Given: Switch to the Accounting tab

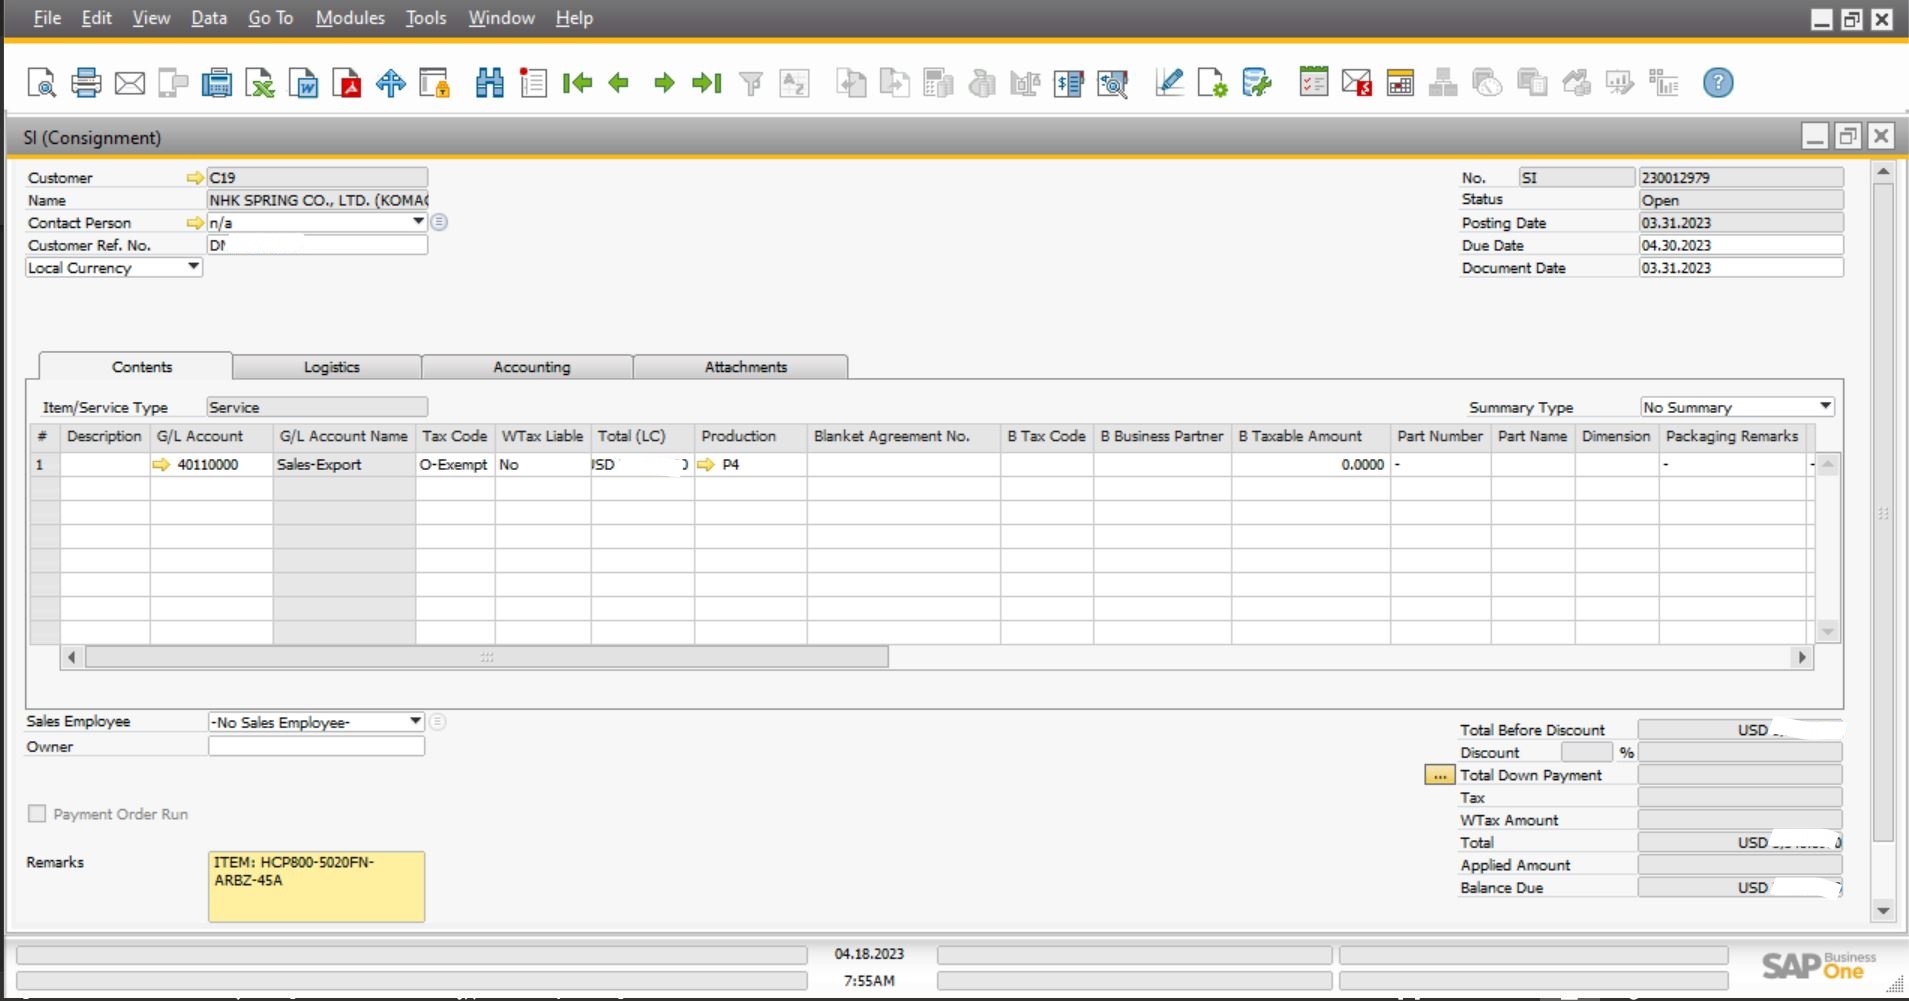Looking at the screenshot, I should [x=531, y=367].
